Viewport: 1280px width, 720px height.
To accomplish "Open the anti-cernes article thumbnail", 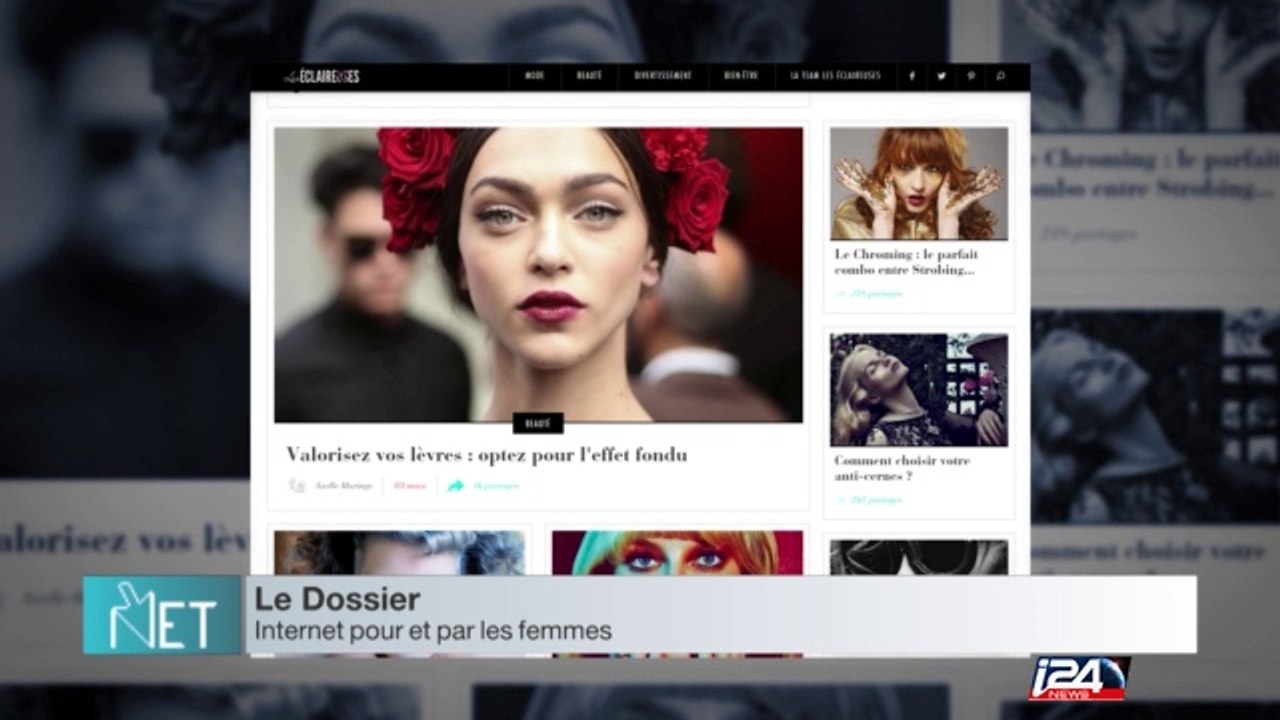I will point(919,389).
